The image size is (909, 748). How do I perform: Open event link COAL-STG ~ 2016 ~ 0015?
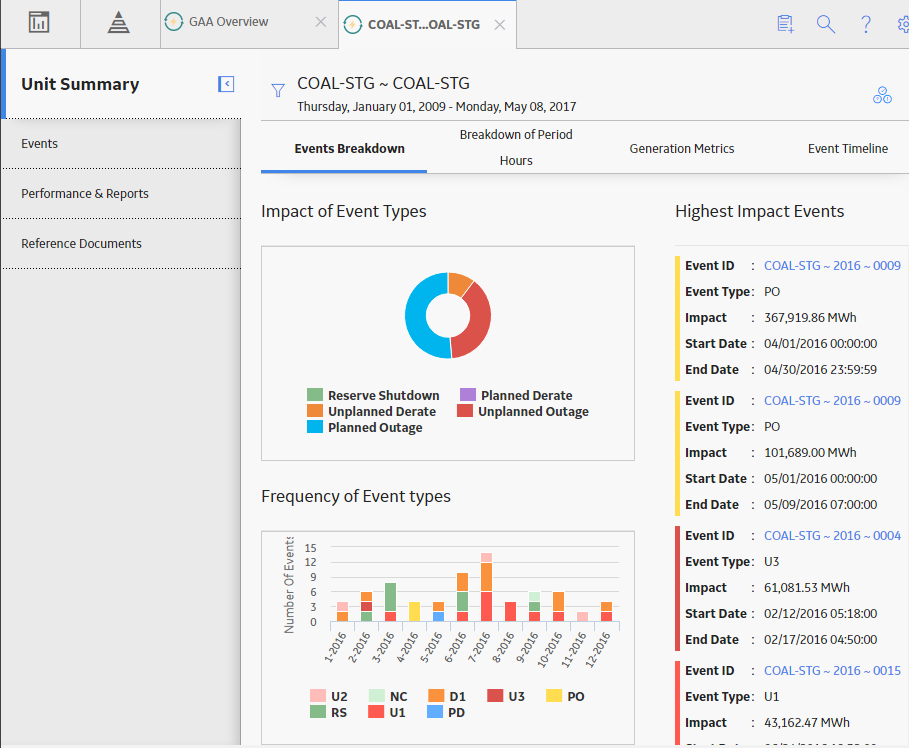[x=832, y=671]
